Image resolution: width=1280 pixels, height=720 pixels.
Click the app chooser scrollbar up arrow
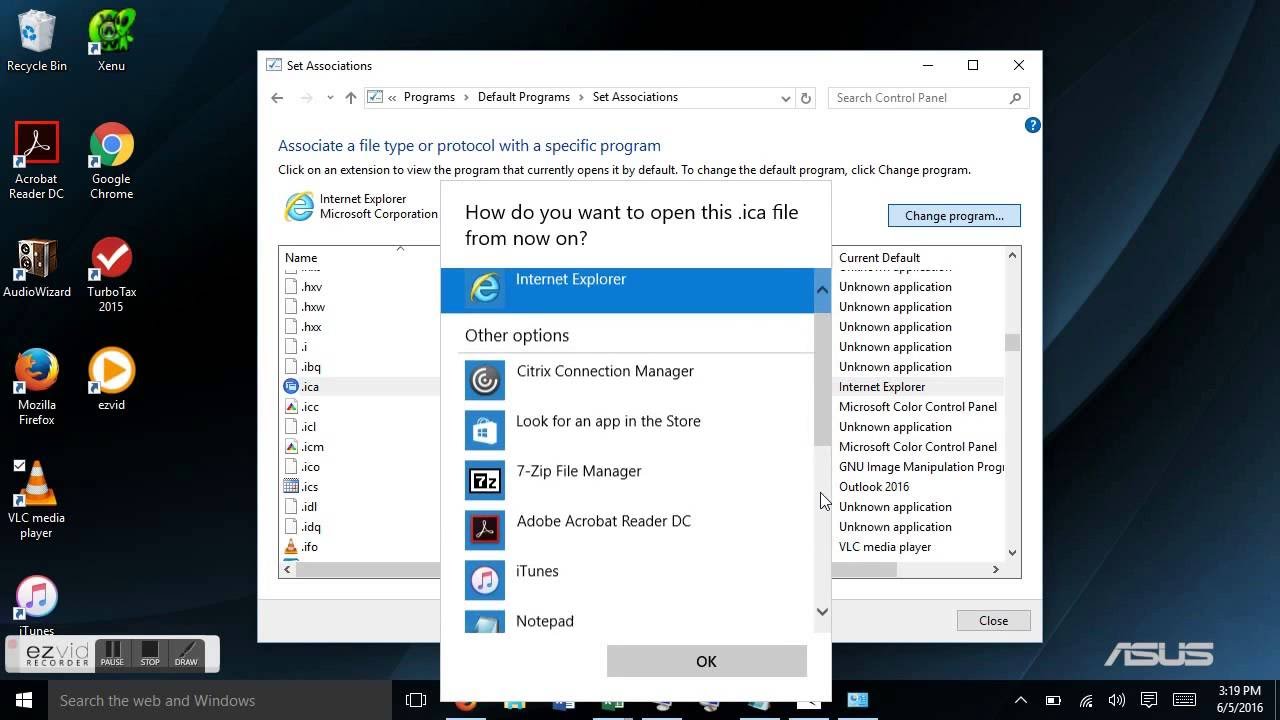pyautogui.click(x=822, y=290)
